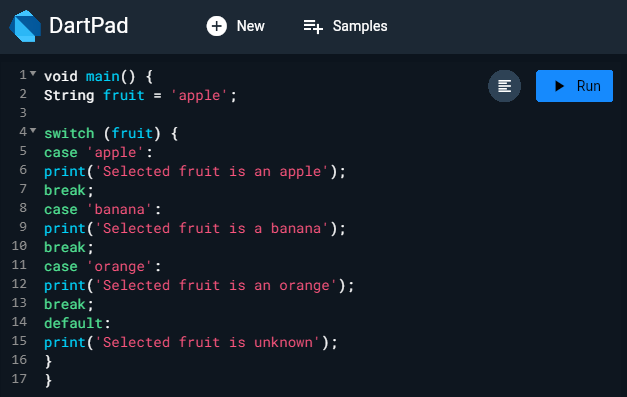Click the DartPad logo icon

click(25, 26)
